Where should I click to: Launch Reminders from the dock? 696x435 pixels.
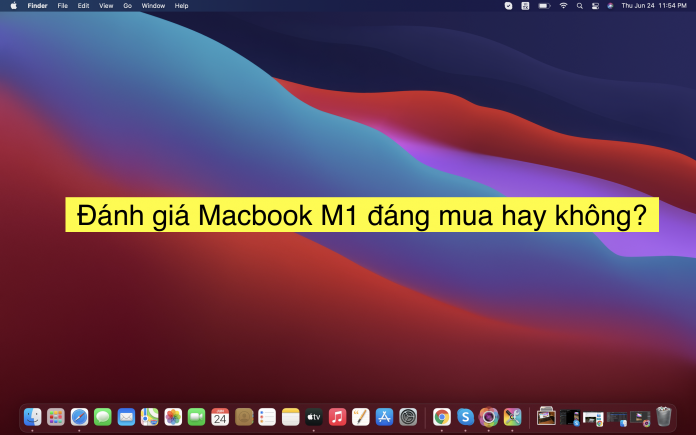(x=267, y=417)
